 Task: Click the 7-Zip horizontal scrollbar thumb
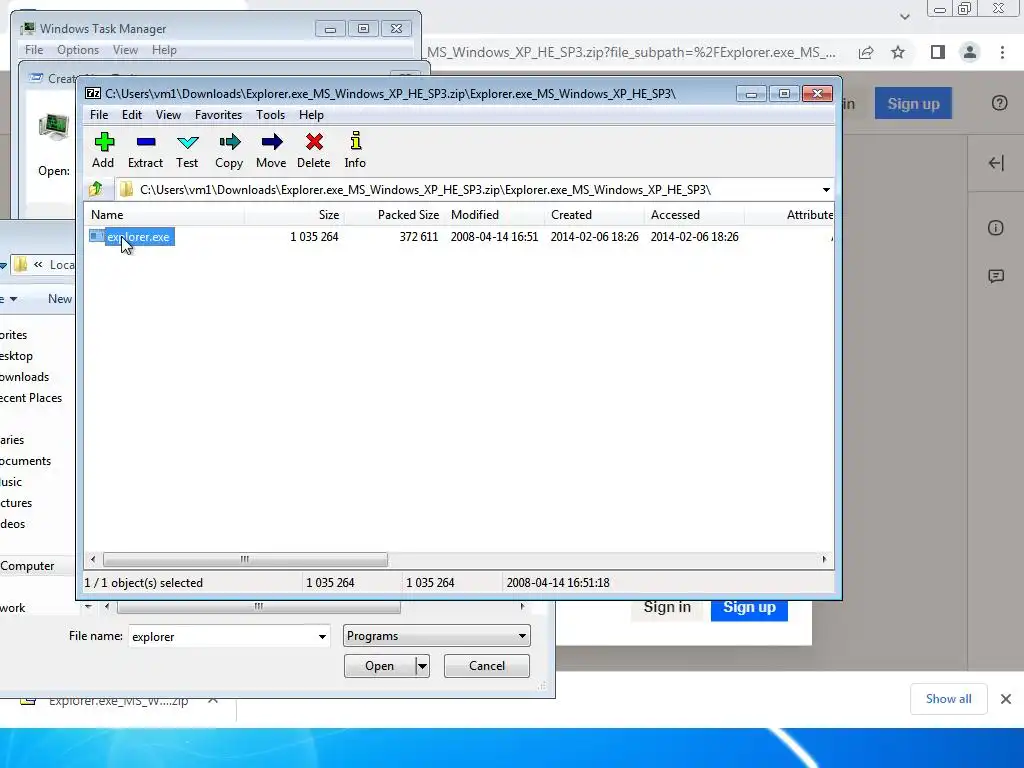click(x=245, y=560)
